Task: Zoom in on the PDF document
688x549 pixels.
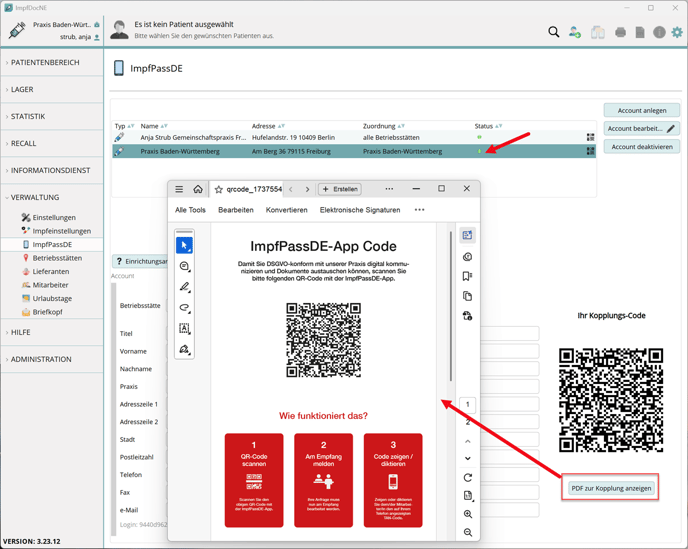Action: tap(468, 514)
